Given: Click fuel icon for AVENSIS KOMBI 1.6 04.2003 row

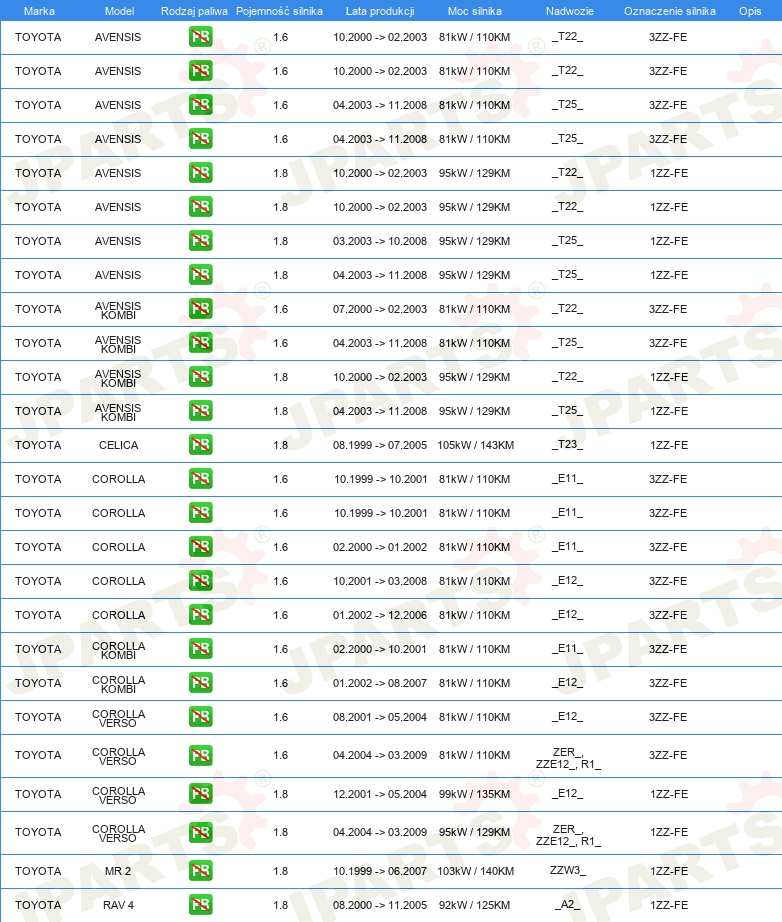Looking at the screenshot, I should [200, 343].
